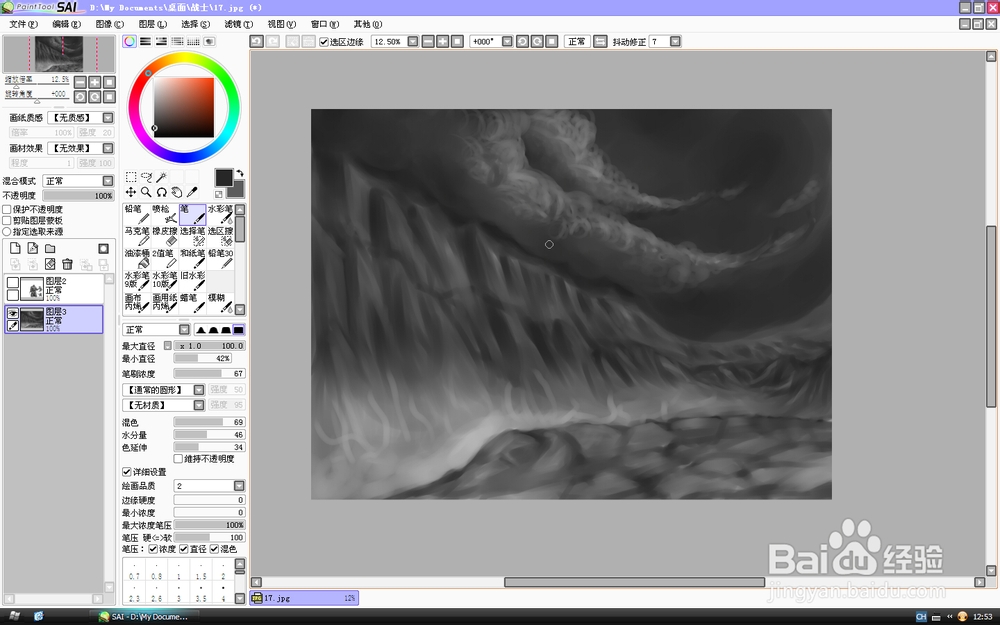Screen dimensions: 1000x625
Task: Select the 模糊 blur tool
Action: 220,303
